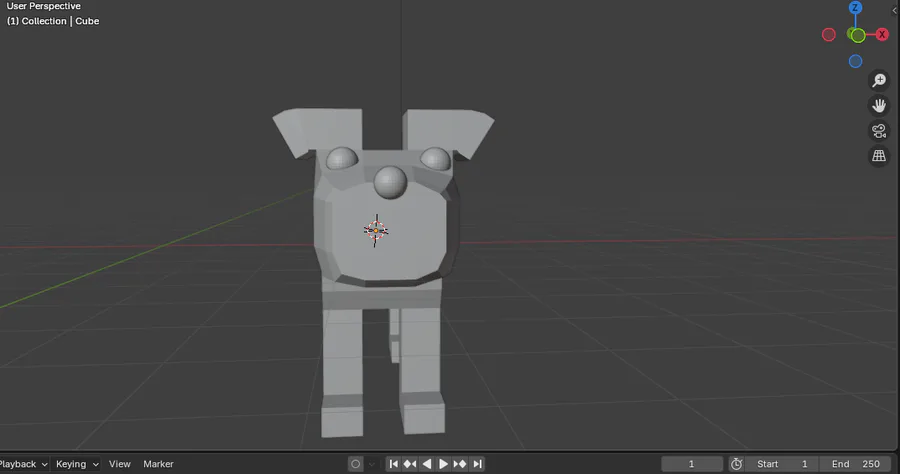Select the dog's left eye sphere
The width and height of the screenshot is (900, 474).
click(x=343, y=158)
